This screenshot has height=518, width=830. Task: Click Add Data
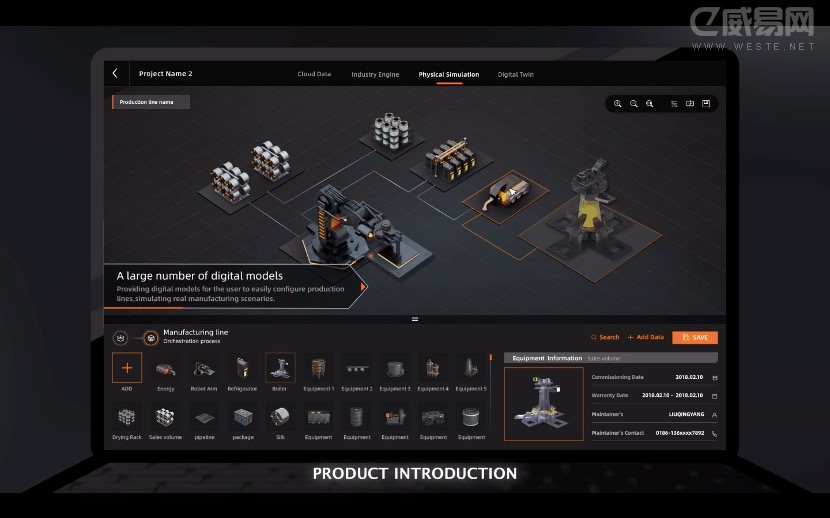pyautogui.click(x=646, y=337)
